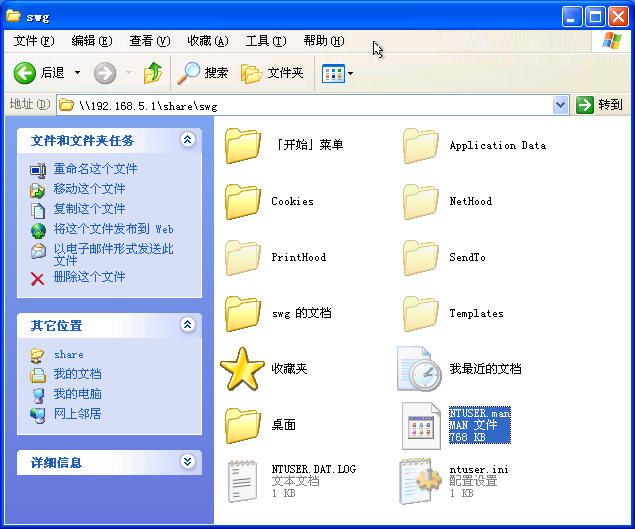Open the Tools (工具) menu
This screenshot has width=635, height=529.
[x=265, y=41]
